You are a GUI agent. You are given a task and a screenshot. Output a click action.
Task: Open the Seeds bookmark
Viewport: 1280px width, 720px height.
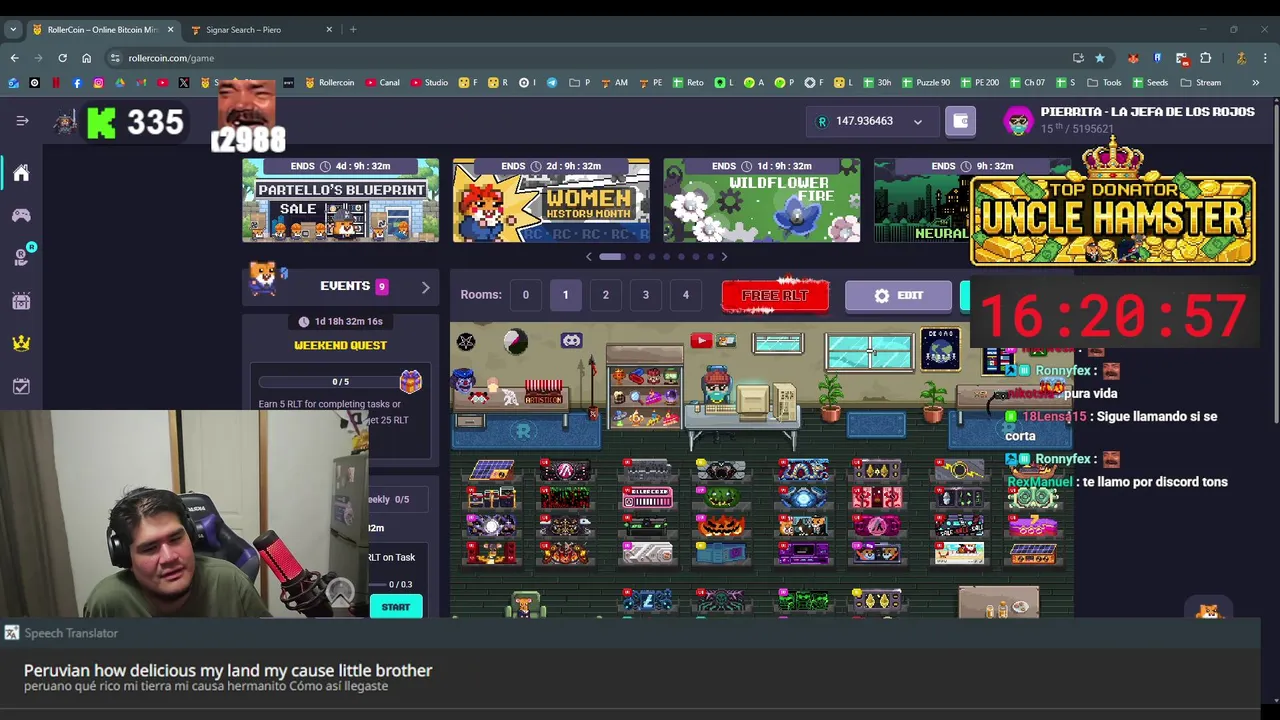pos(1150,83)
